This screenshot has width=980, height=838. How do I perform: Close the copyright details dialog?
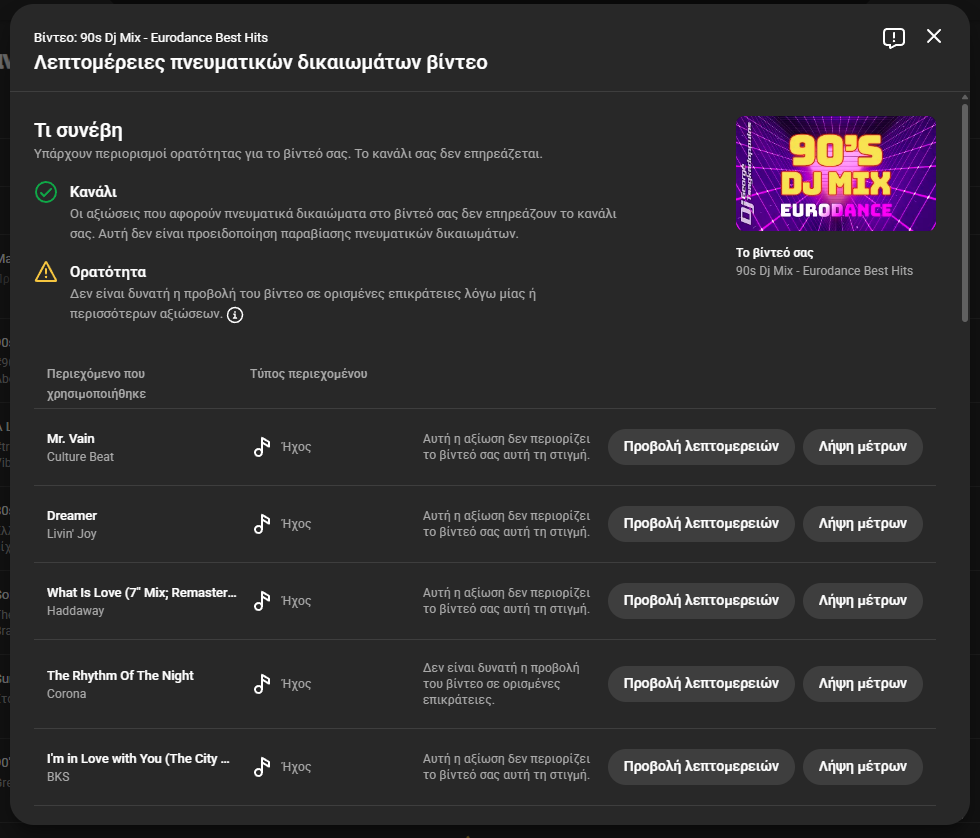[x=934, y=37]
